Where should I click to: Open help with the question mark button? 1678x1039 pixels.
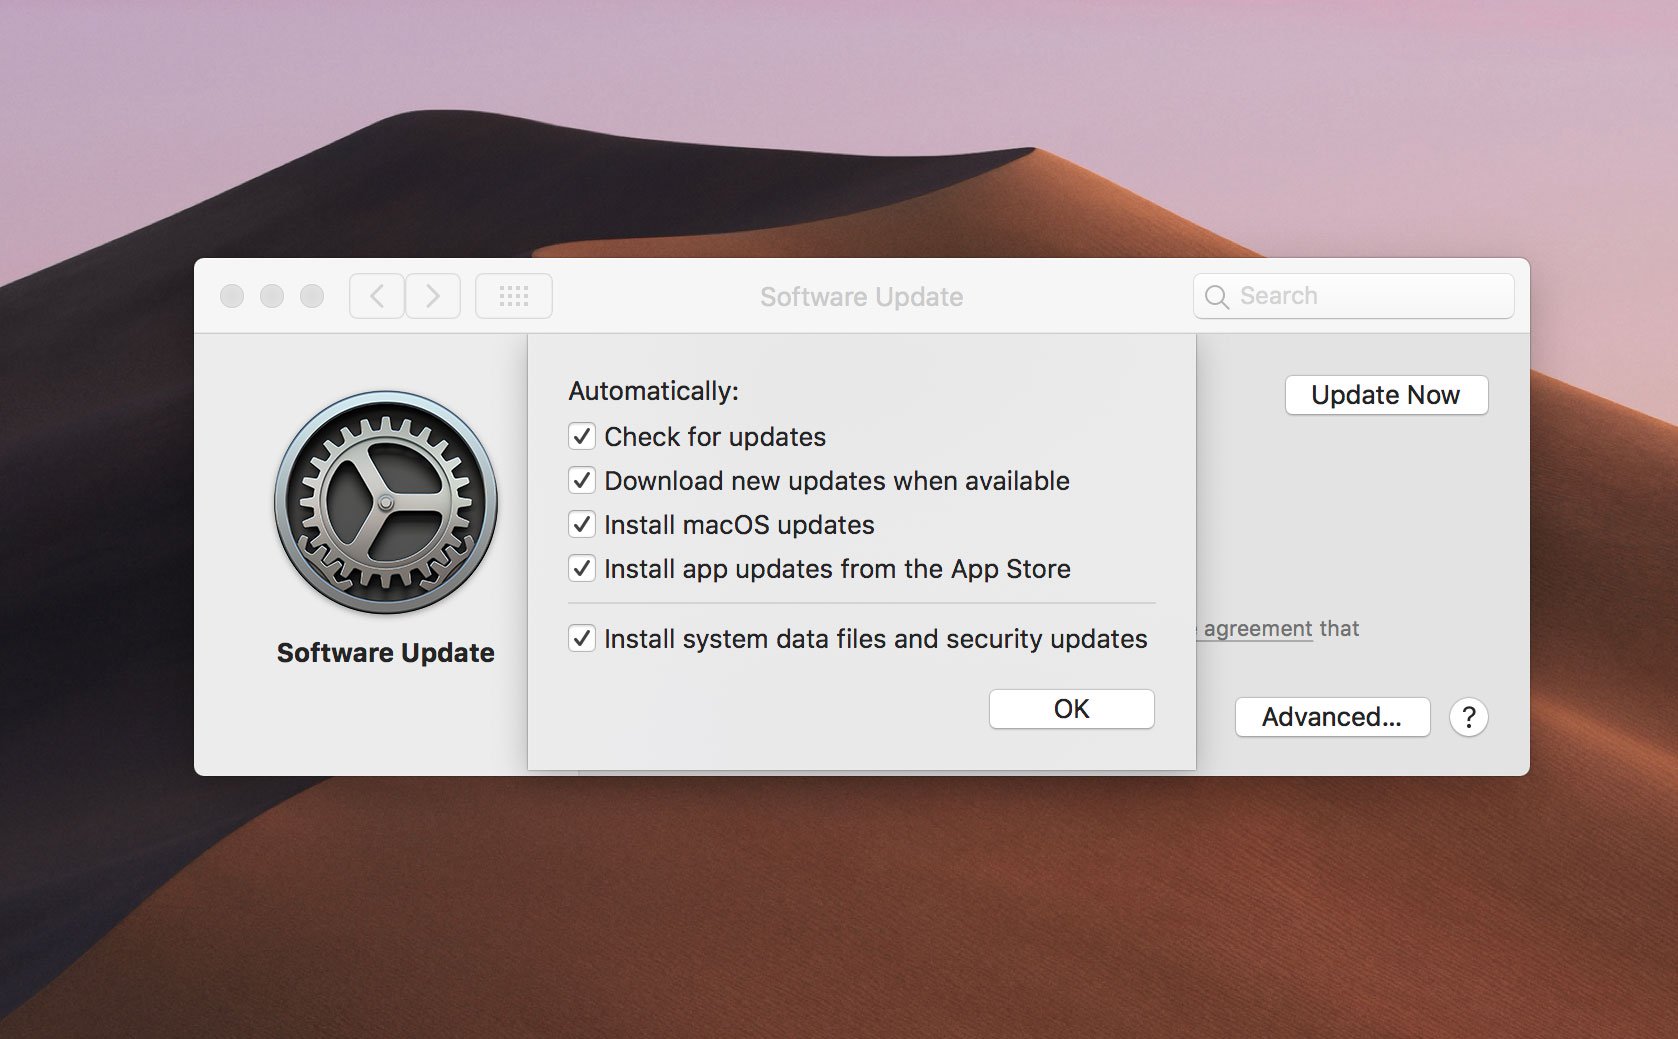point(1469,717)
